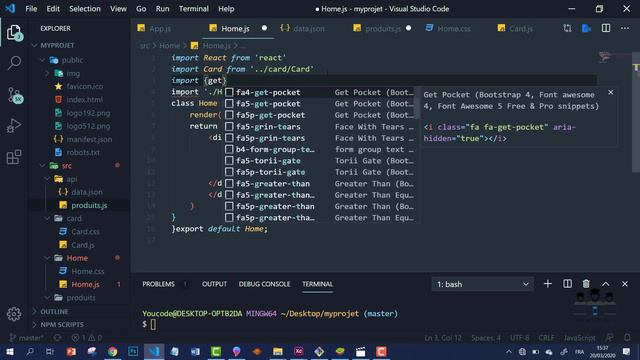Open Card.css in the explorer
Screen dimensions: 640x360
(85, 231)
